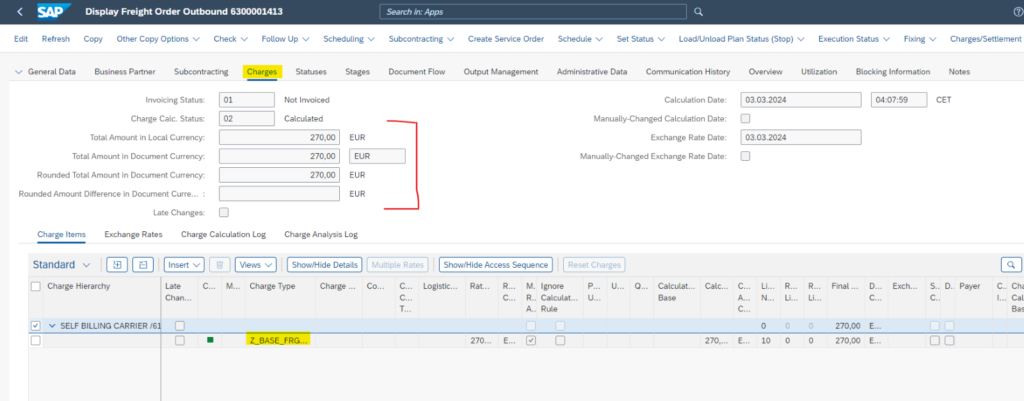The width and height of the screenshot is (1024, 401).
Task: Click the table search icon at right
Action: pyautogui.click(x=1011, y=264)
